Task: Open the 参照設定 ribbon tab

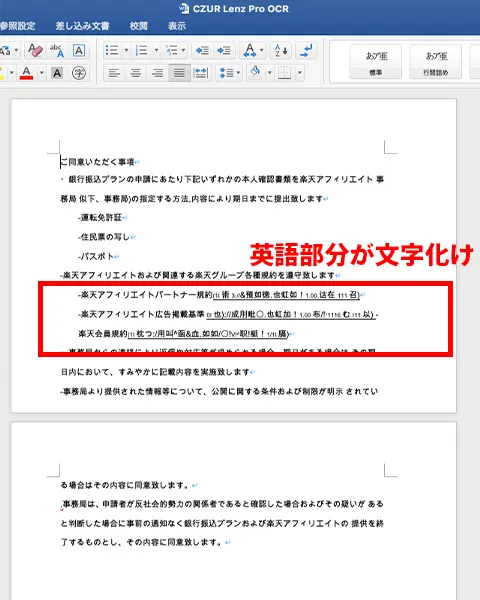Action: pyautogui.click(x=17, y=26)
